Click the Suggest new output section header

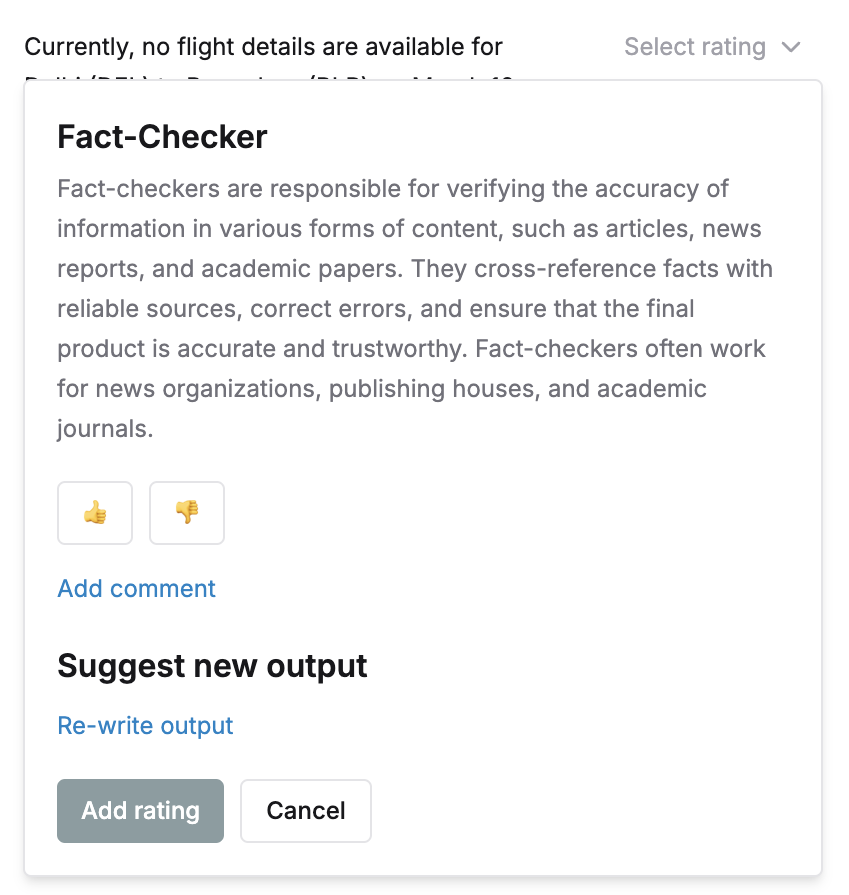pyautogui.click(x=211, y=666)
